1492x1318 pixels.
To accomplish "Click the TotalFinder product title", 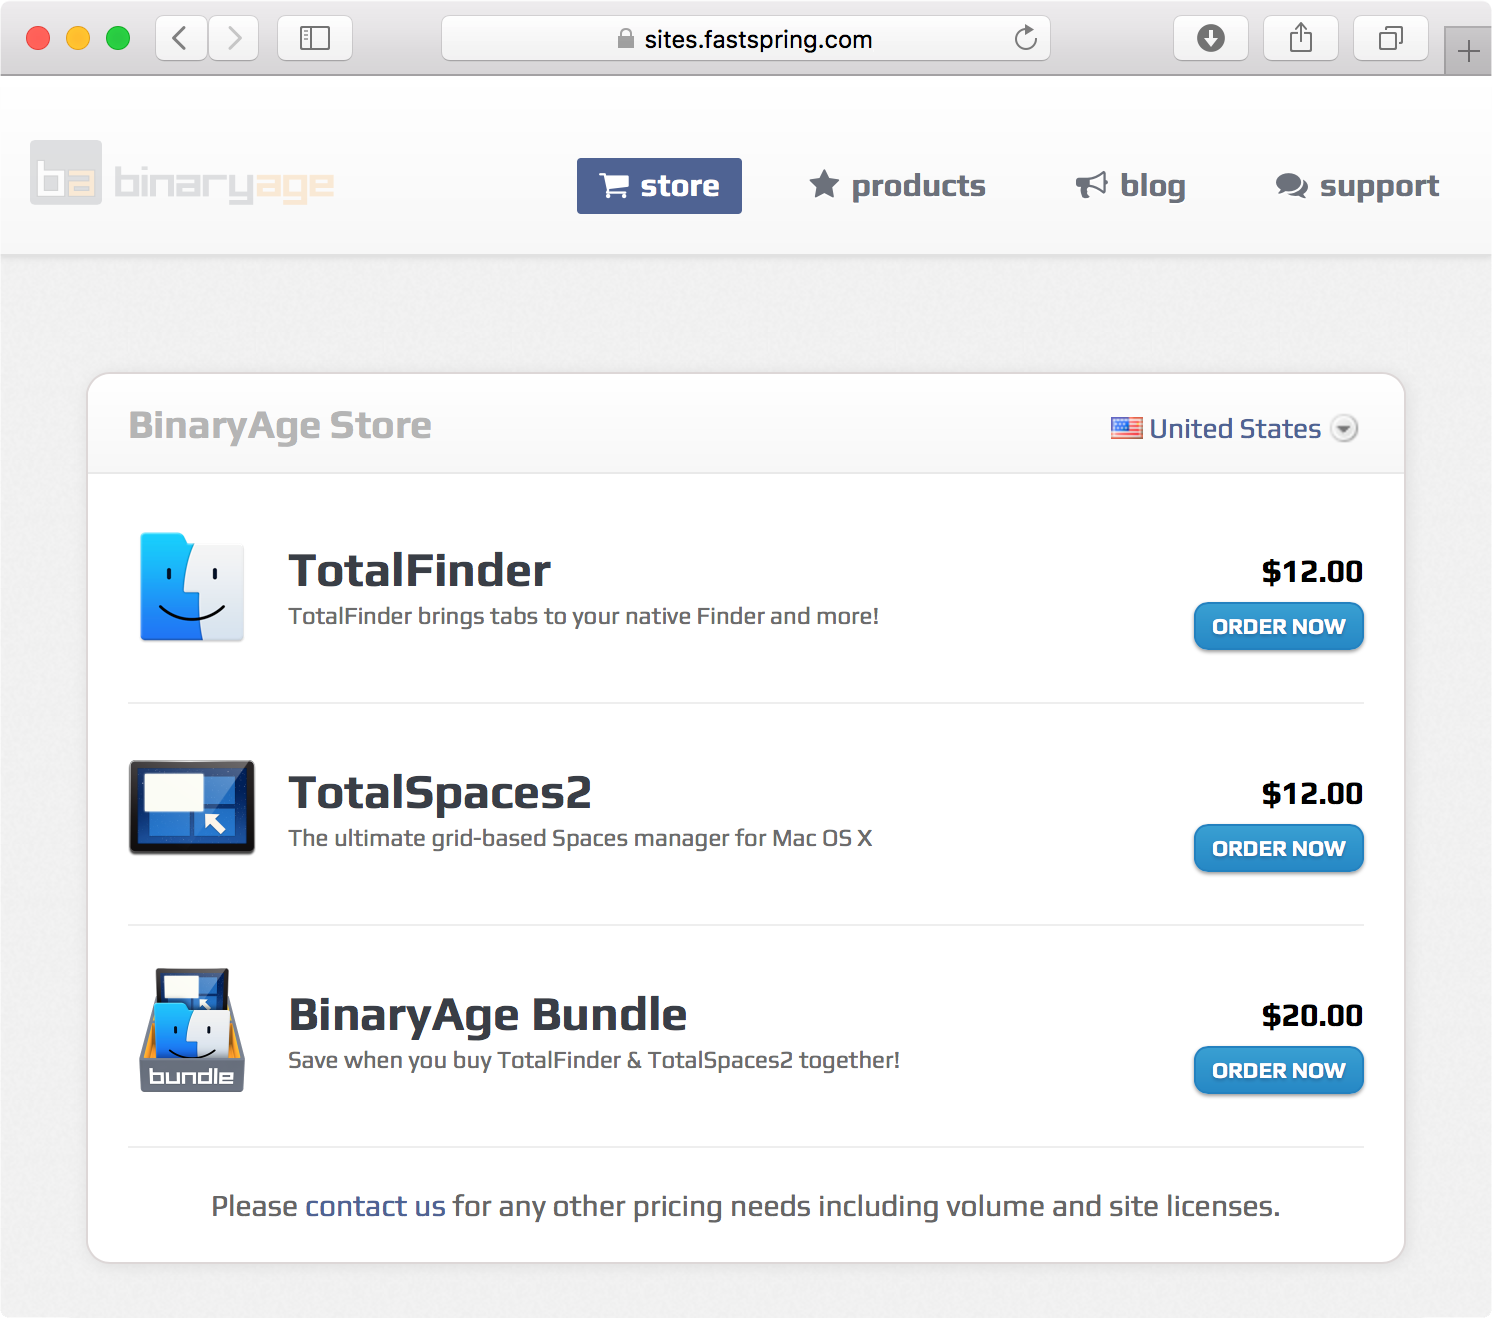I will click(420, 571).
